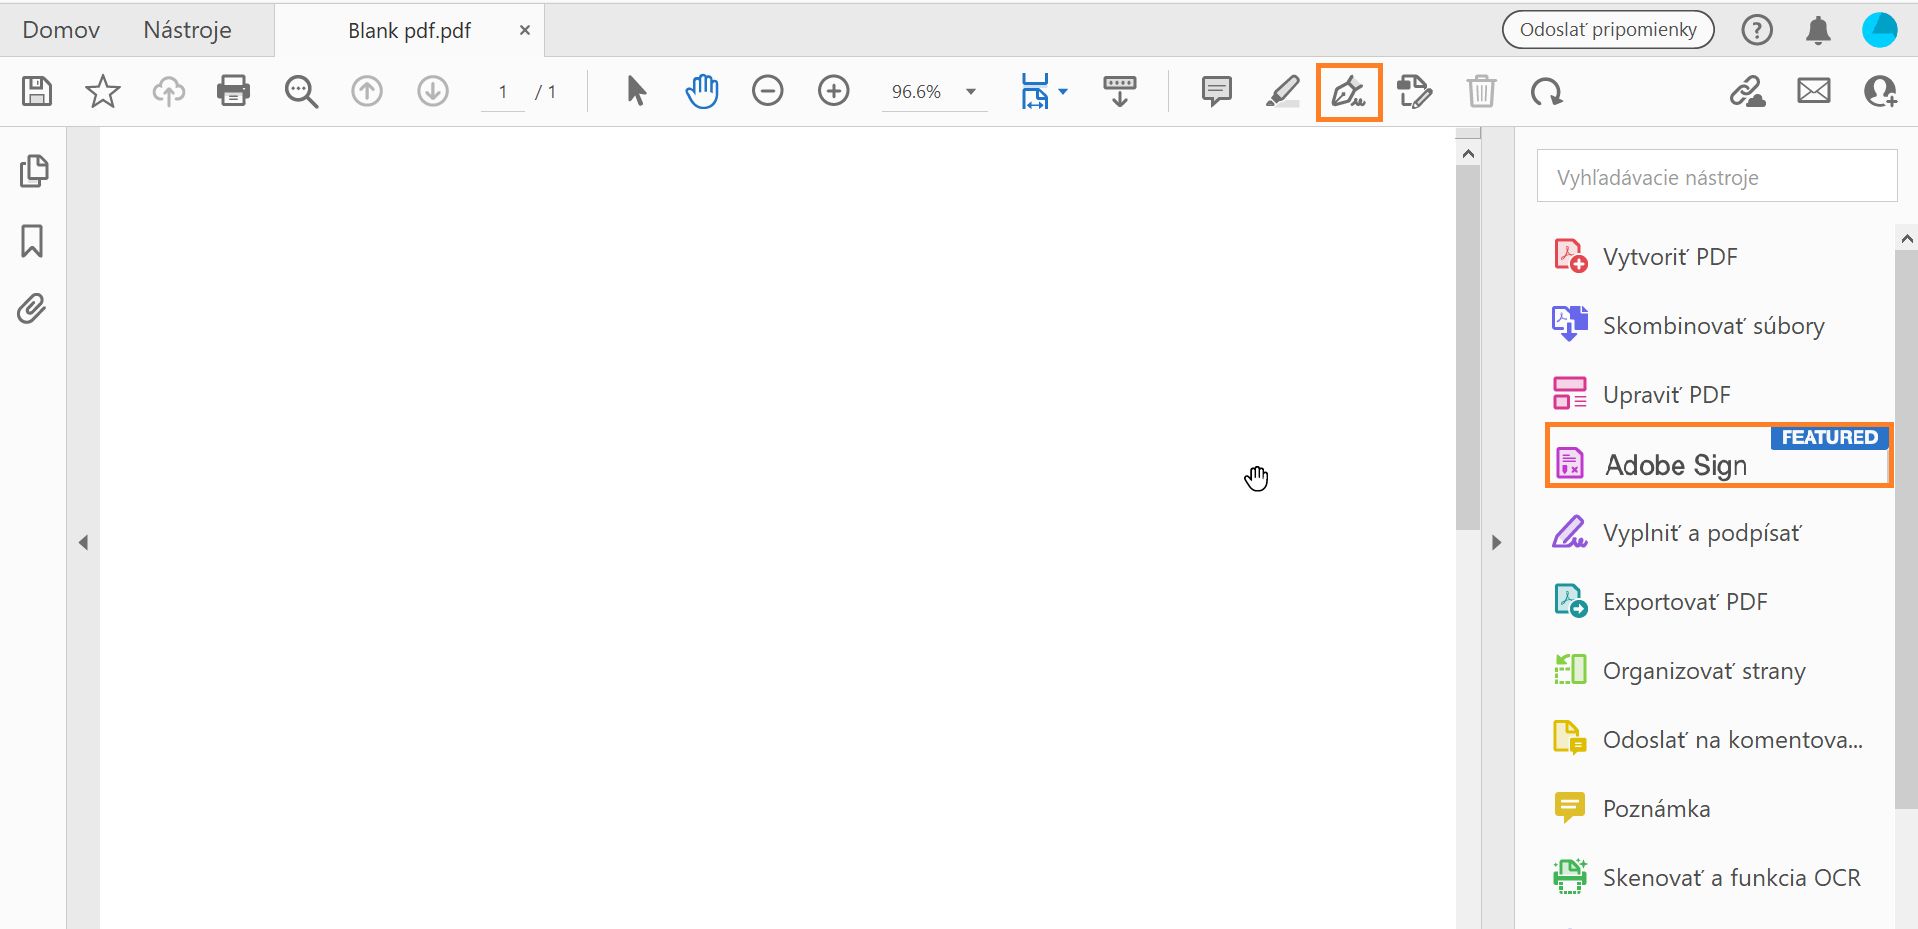
Task: Click the document scroll up arrow
Action: coord(1468,153)
